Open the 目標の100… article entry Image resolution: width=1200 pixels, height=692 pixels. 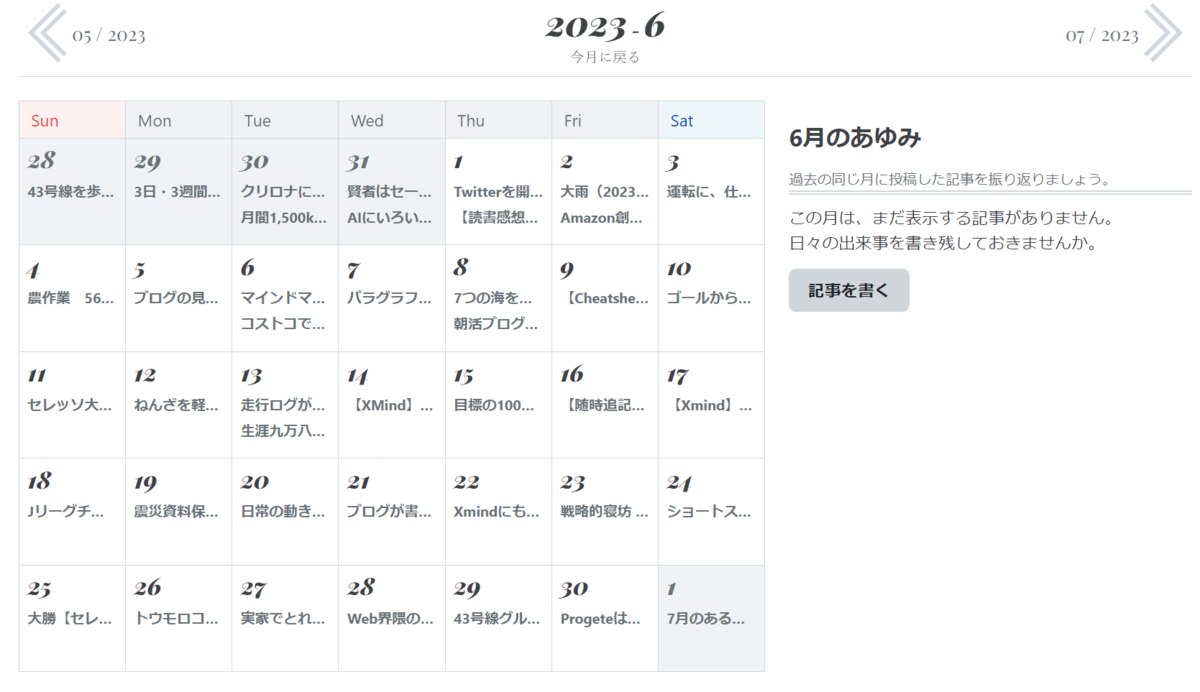pyautogui.click(x=496, y=405)
